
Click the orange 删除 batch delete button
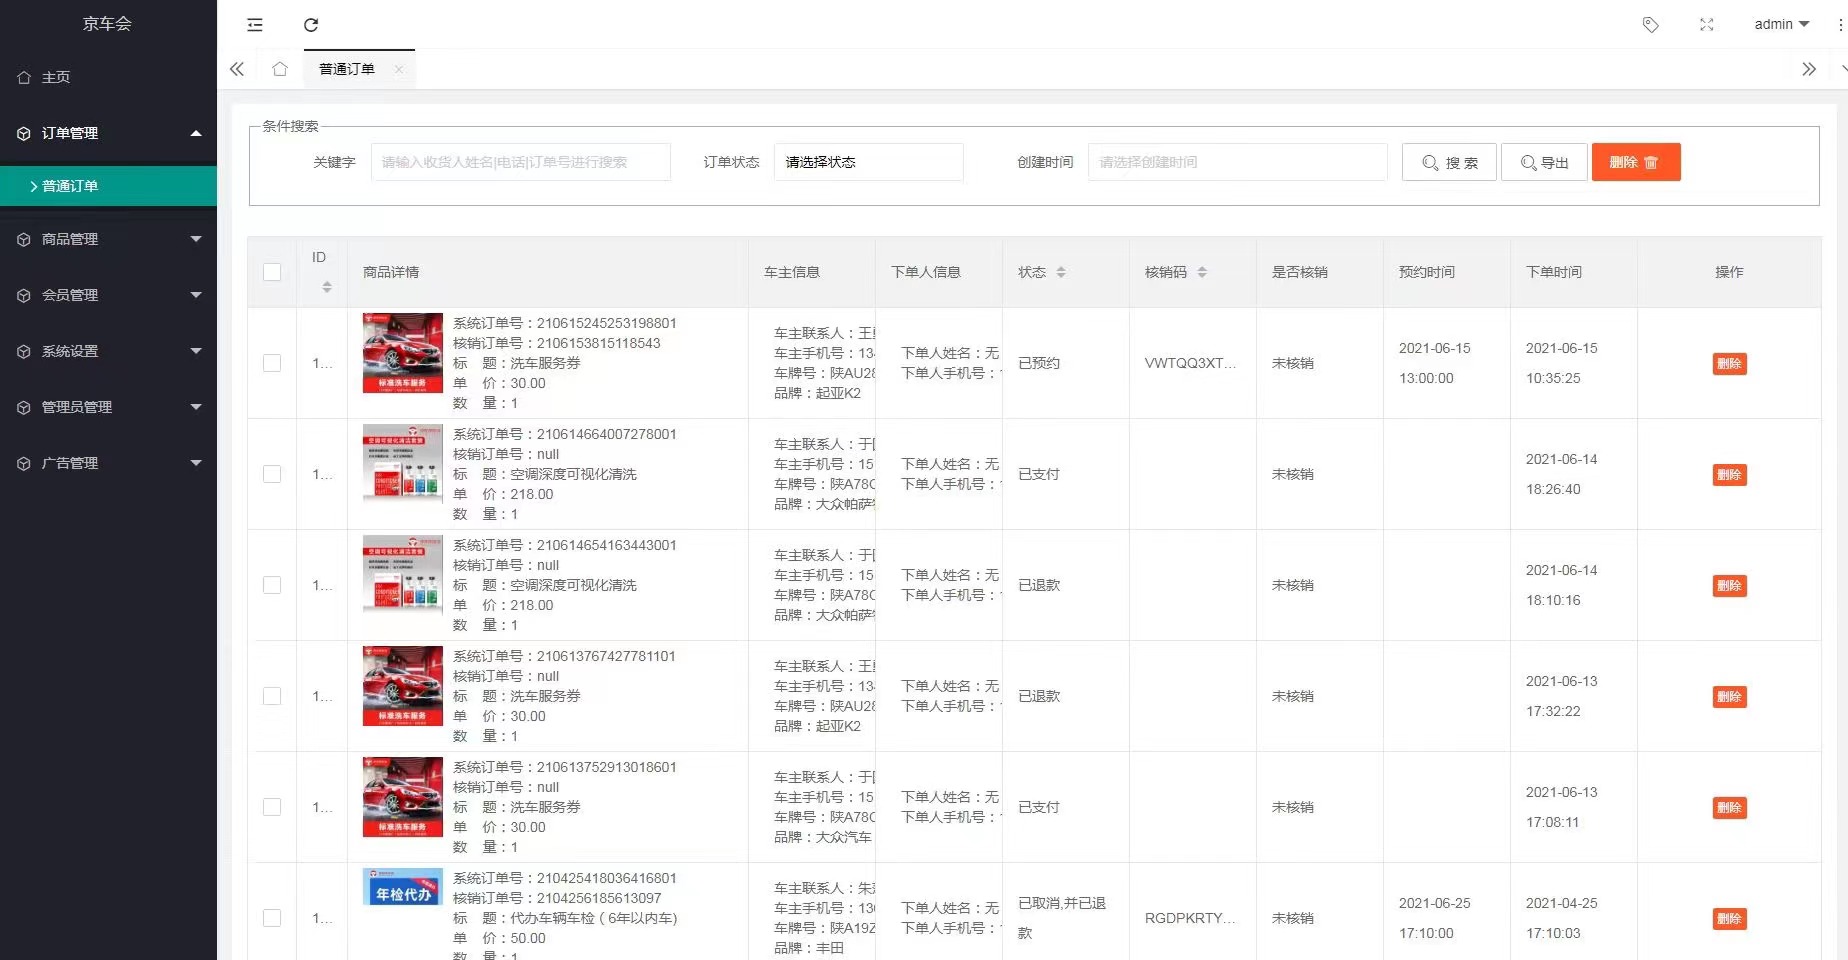point(1635,162)
